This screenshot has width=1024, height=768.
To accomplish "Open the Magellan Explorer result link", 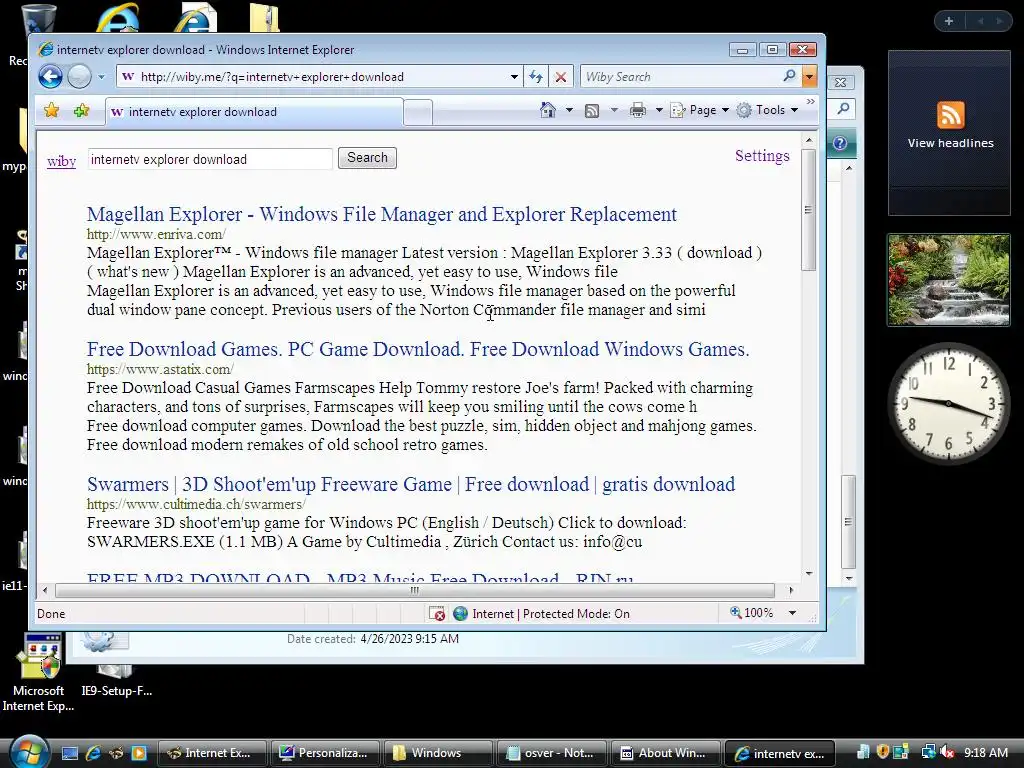I will tap(381, 214).
